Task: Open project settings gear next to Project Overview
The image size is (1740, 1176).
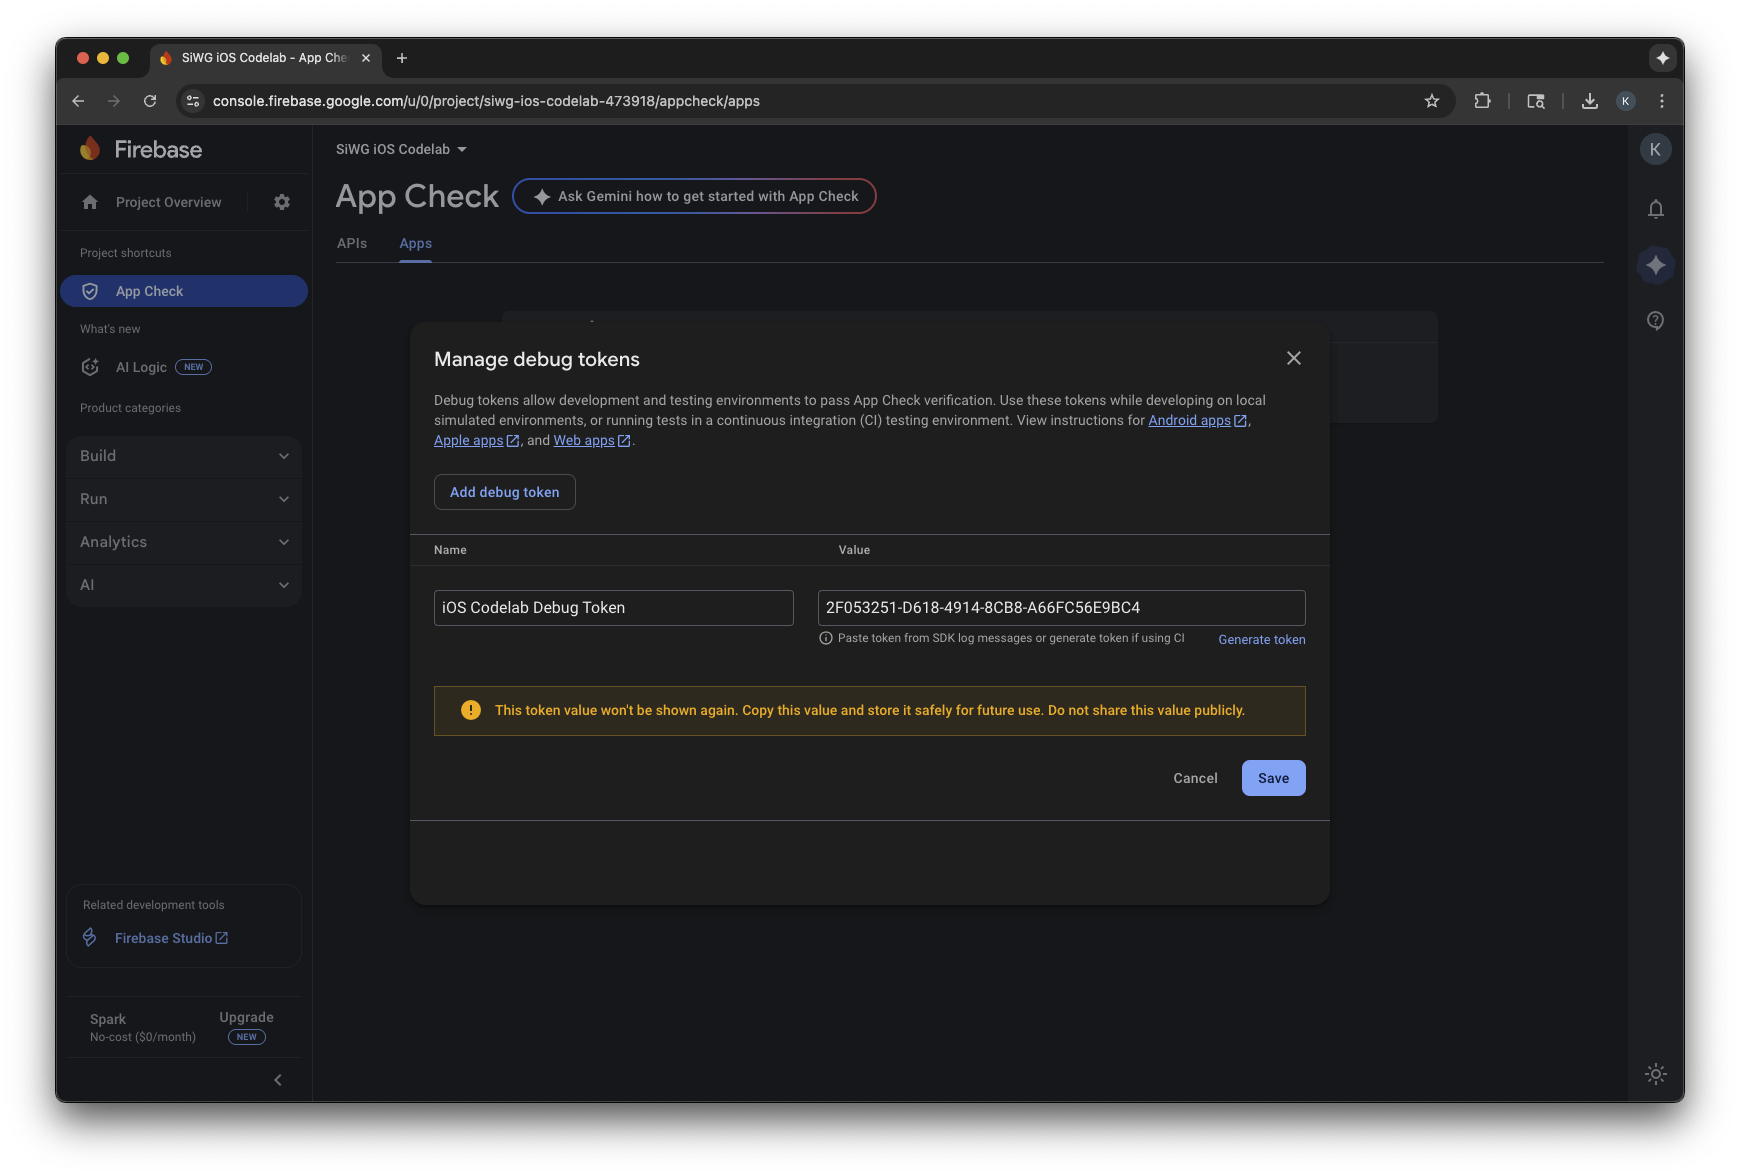Action: coord(281,202)
